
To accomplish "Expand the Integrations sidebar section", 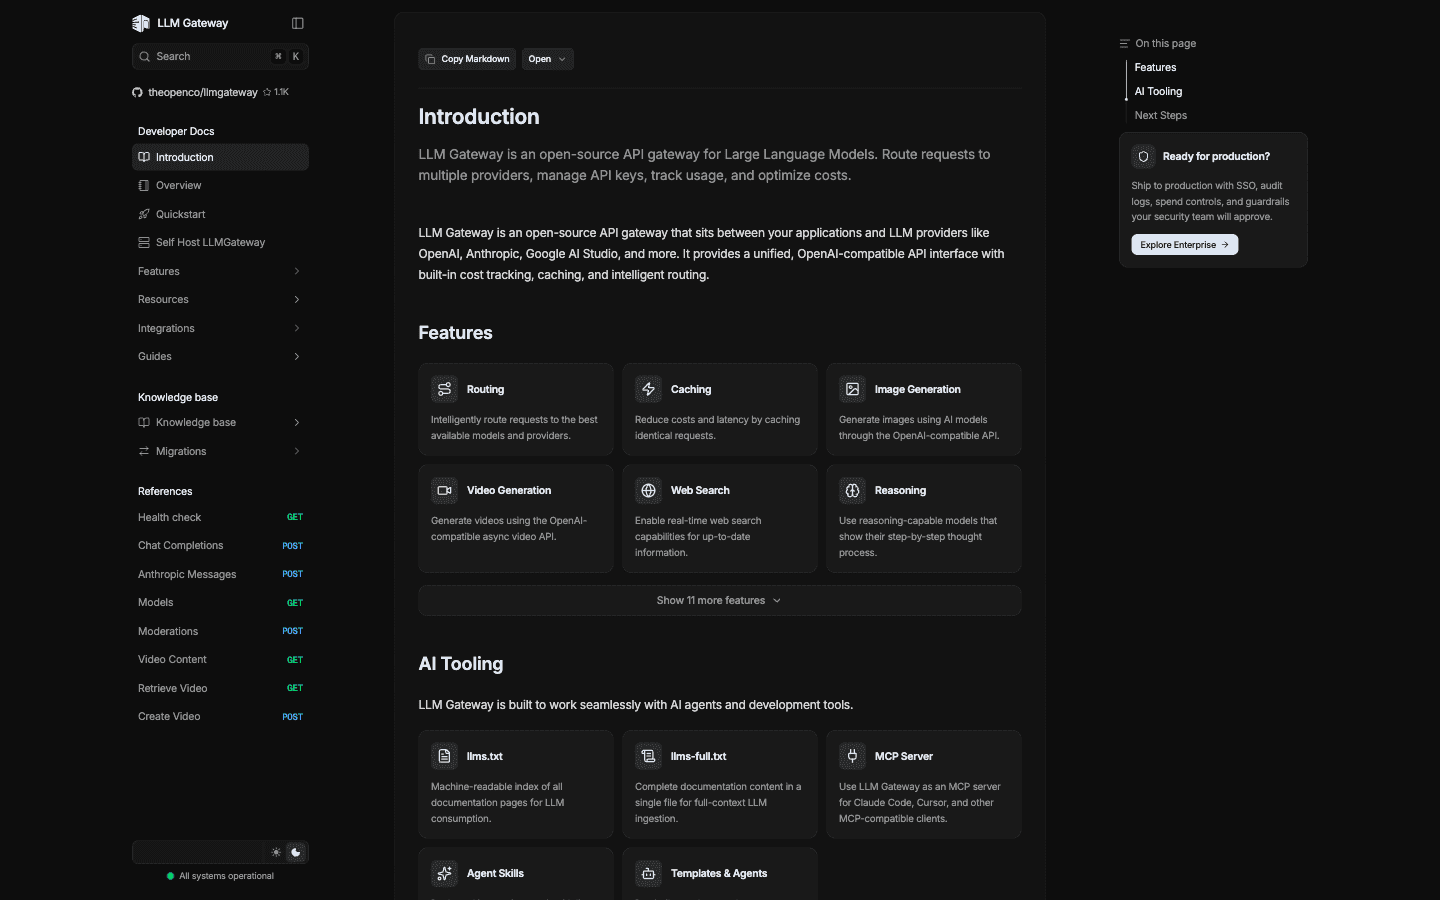I will click(220, 328).
